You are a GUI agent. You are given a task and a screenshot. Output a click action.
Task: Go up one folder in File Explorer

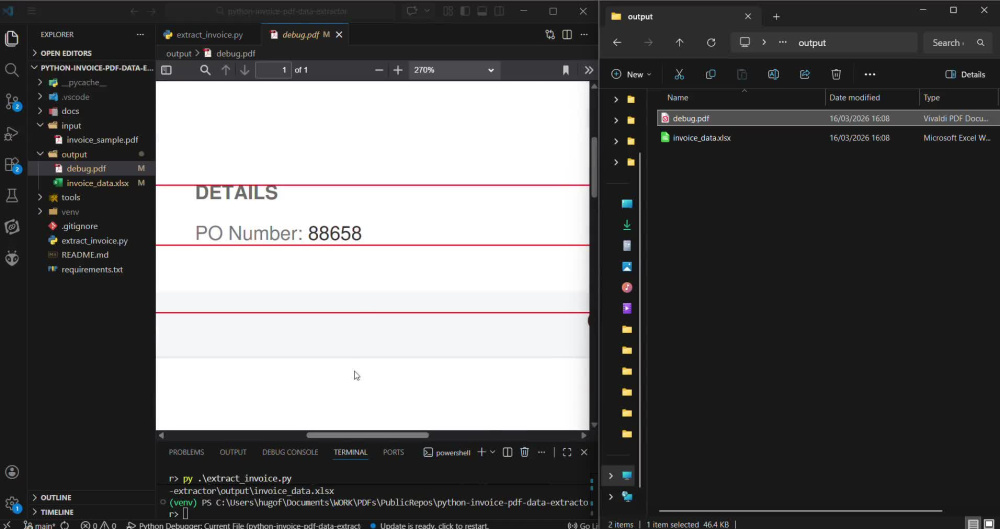point(679,43)
